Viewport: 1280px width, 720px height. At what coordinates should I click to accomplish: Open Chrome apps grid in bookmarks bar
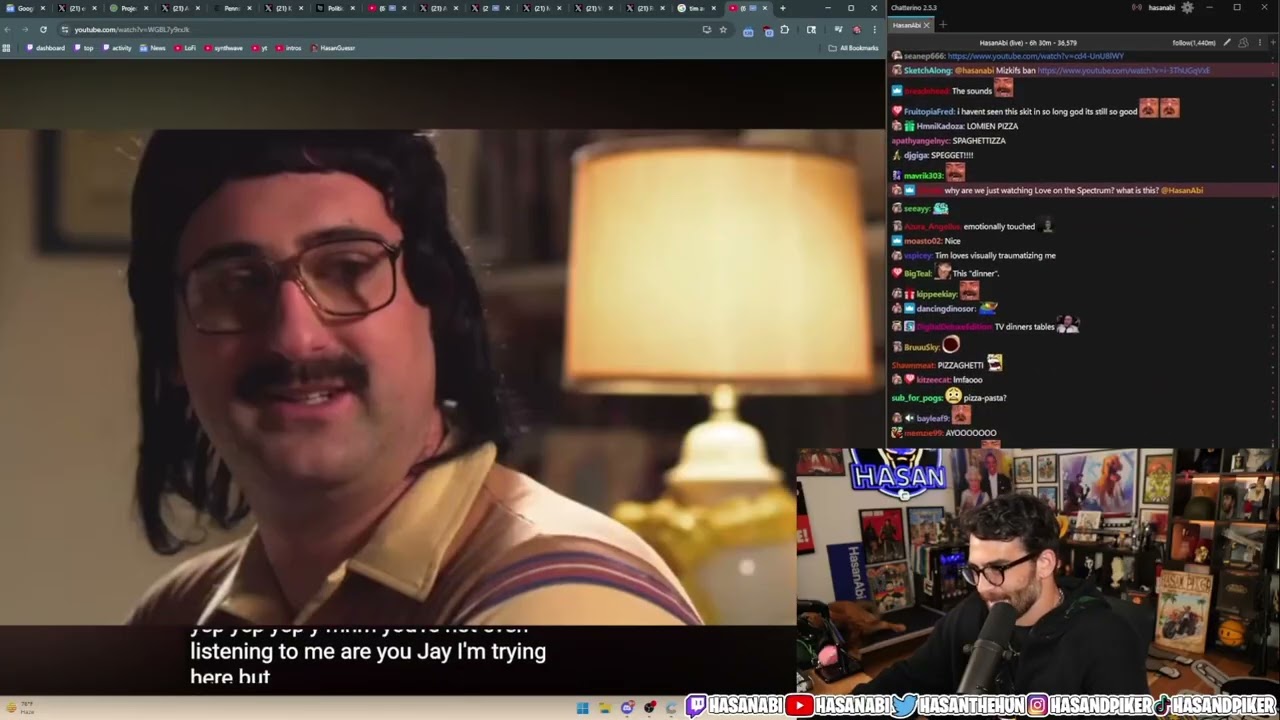pos(7,48)
